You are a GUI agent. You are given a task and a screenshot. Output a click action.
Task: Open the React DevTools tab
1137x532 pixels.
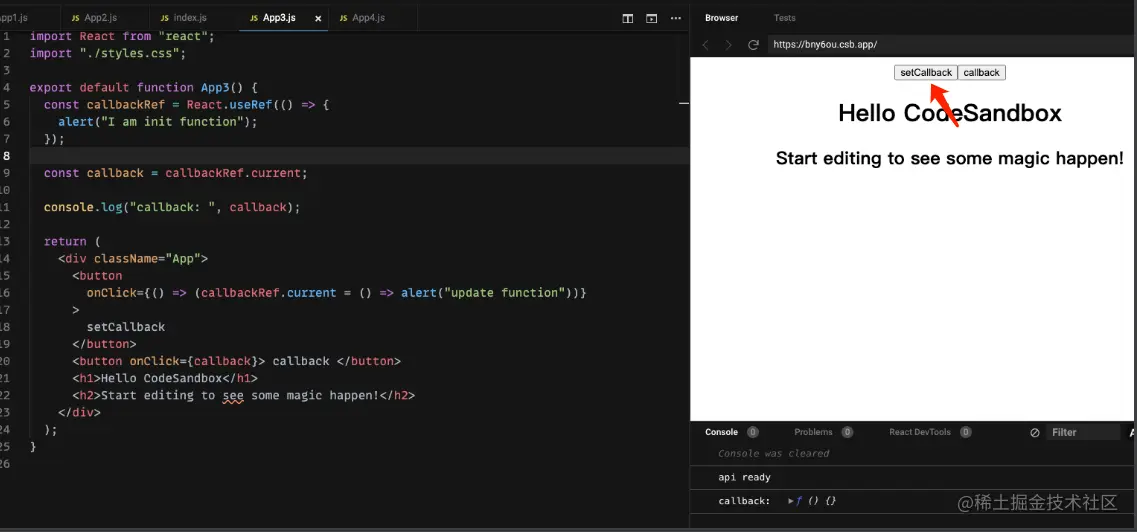[x=919, y=432]
